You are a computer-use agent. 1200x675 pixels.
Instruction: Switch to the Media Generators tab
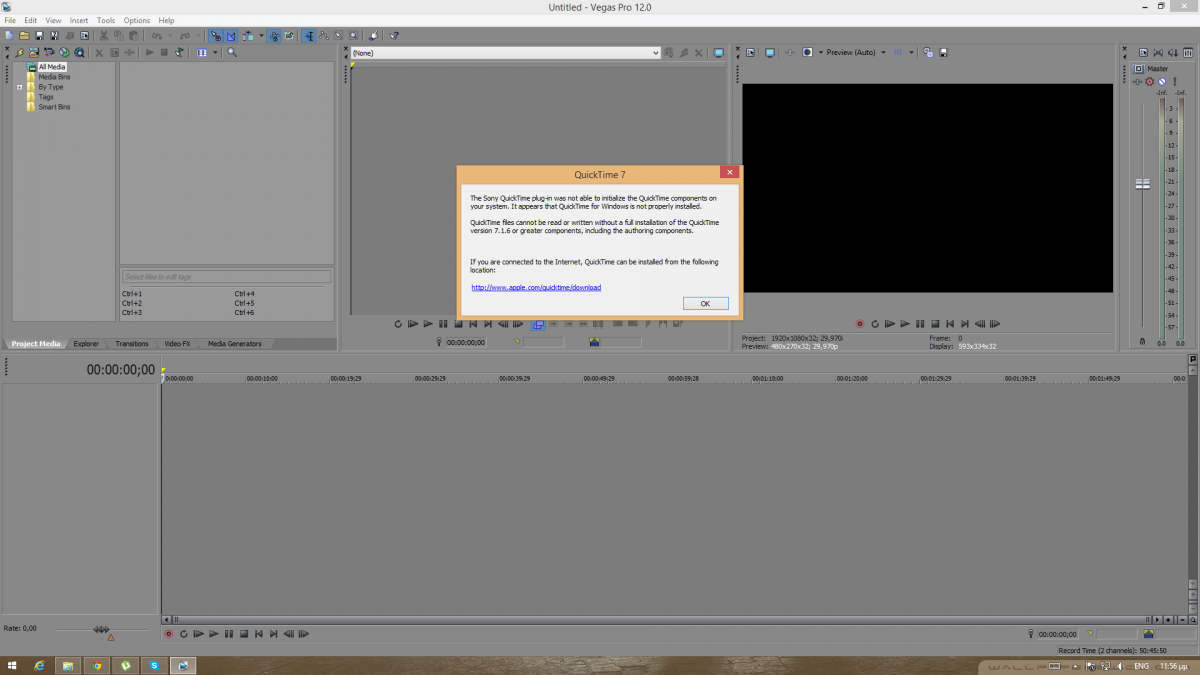click(234, 344)
